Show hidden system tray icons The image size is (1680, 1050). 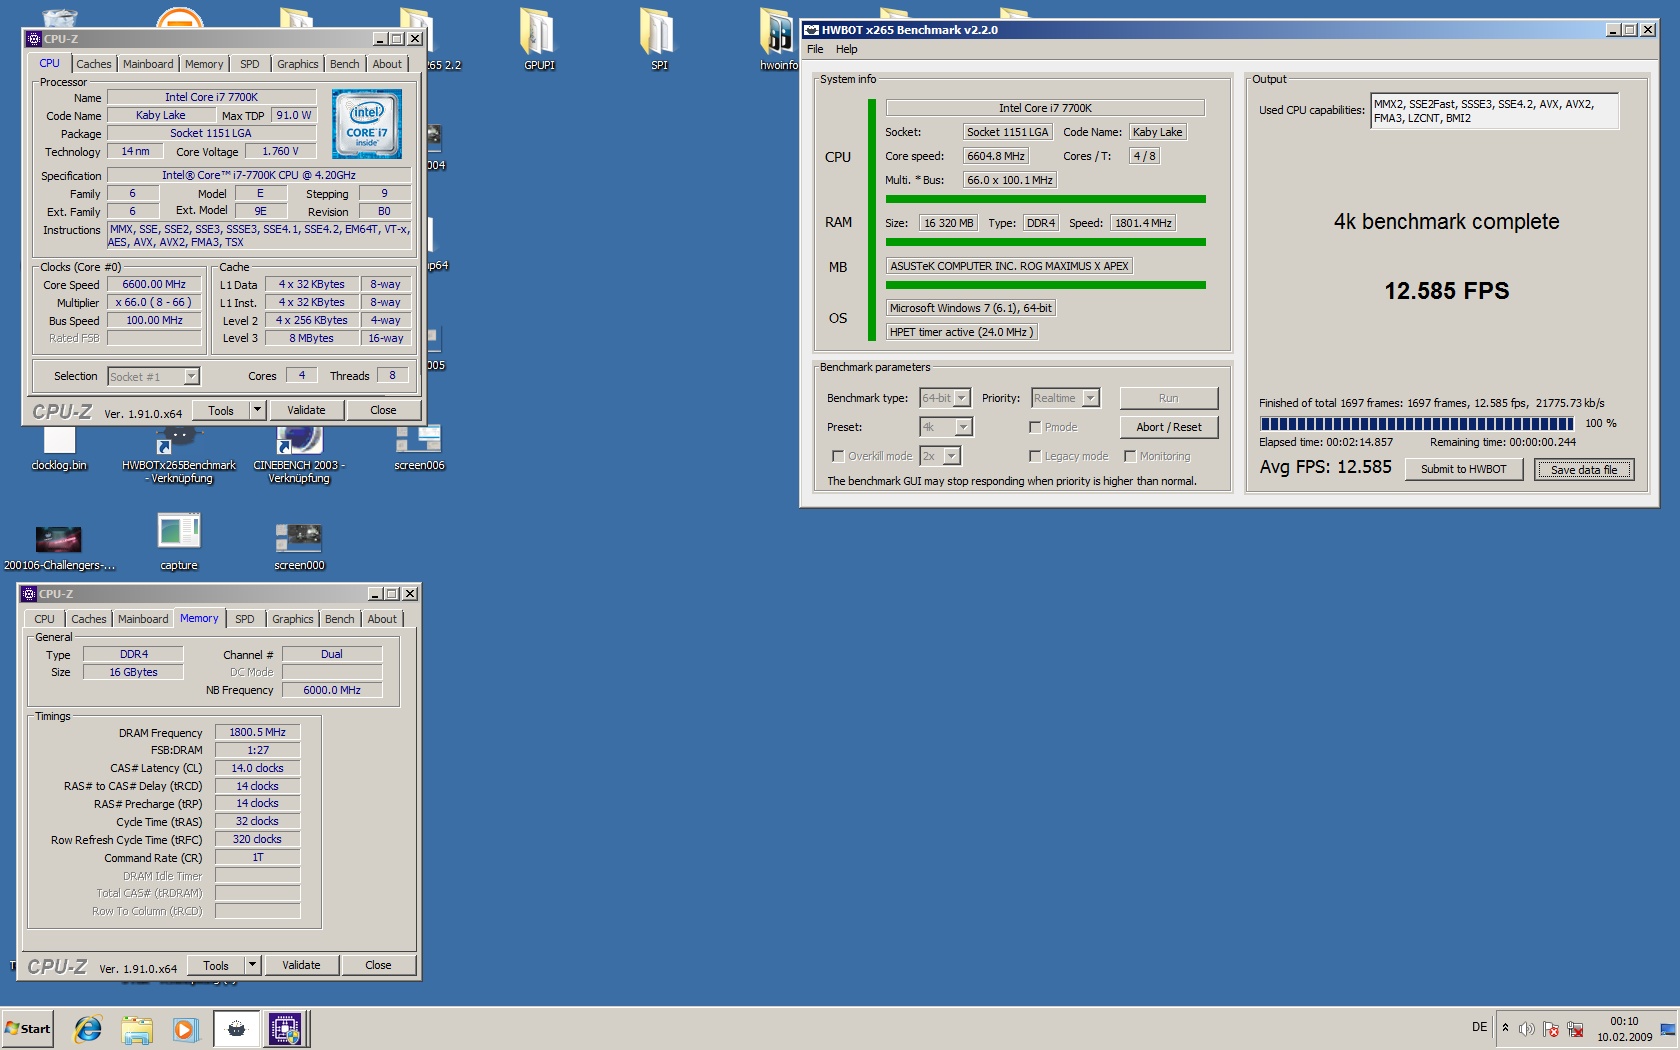(1505, 1028)
